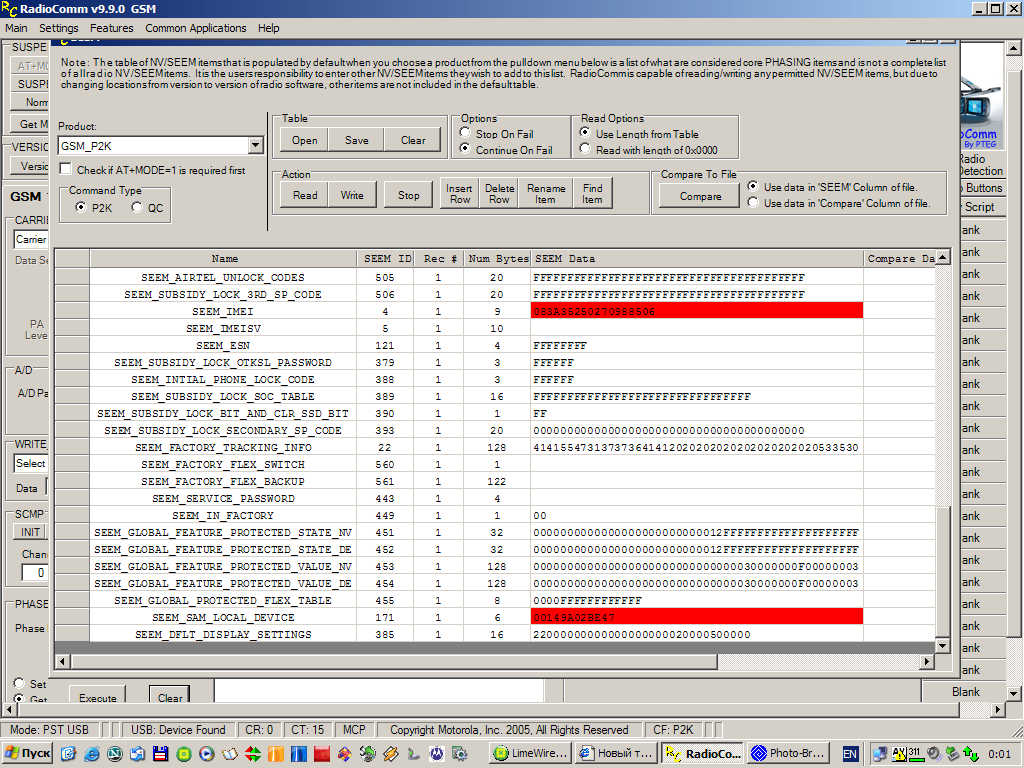The width and height of the screenshot is (1024, 768).
Task: Click the blue floppy disk quick launch icon
Action: tap(161, 754)
